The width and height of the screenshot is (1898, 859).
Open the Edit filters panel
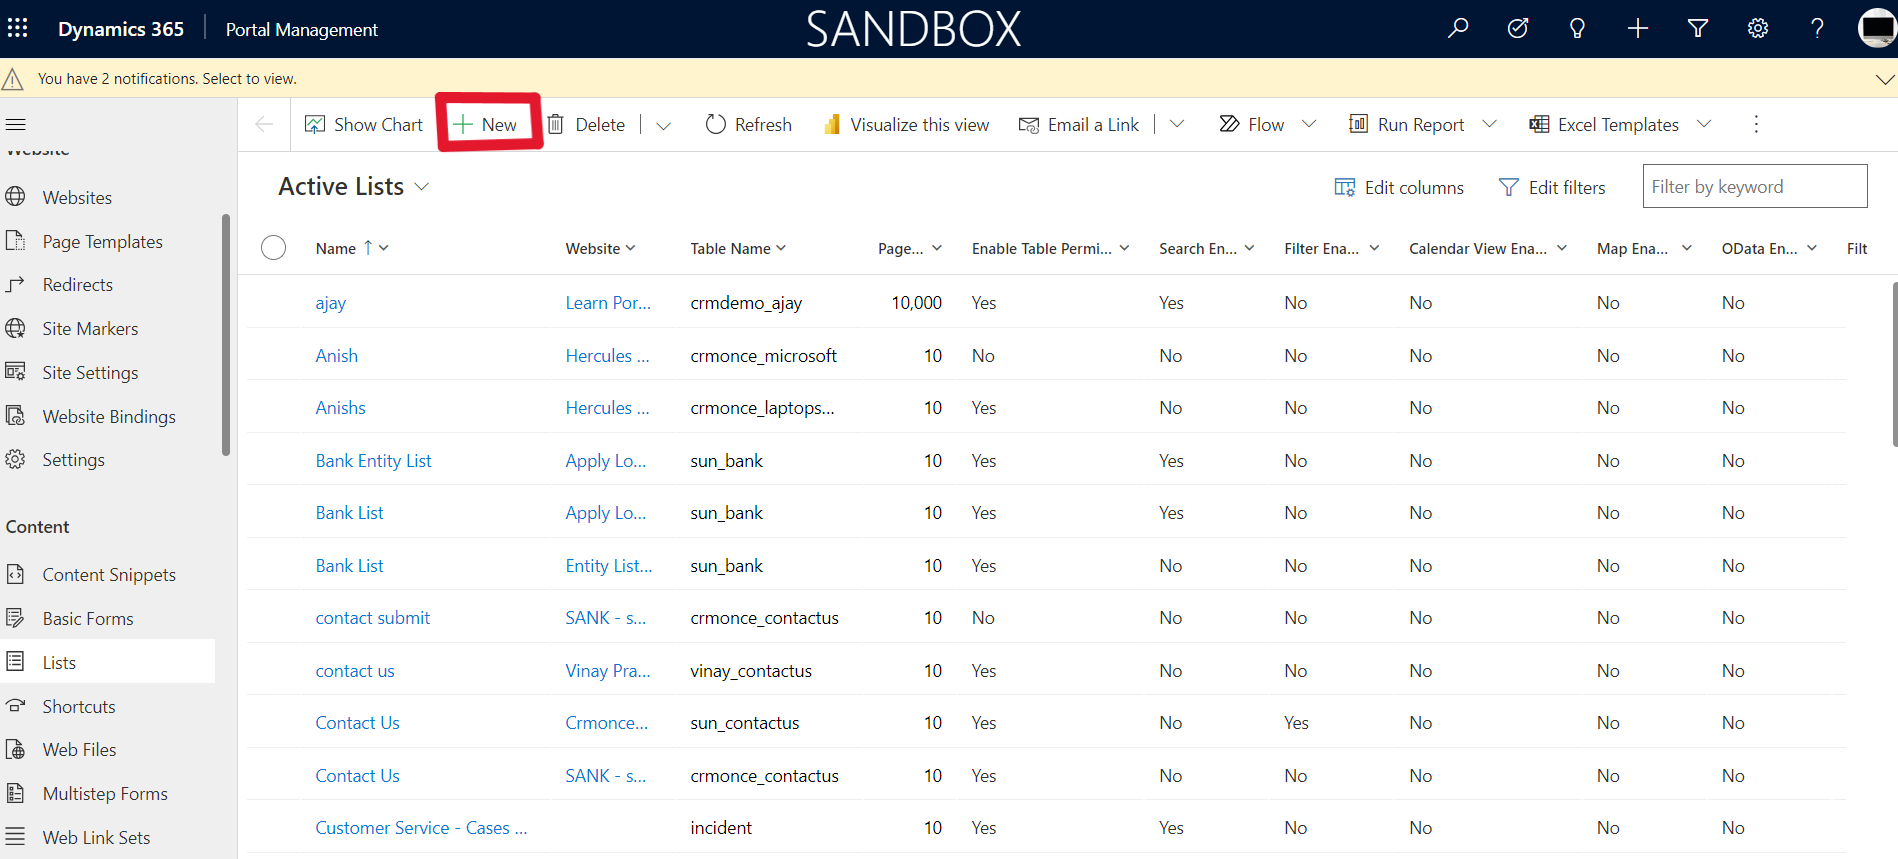tap(1552, 187)
